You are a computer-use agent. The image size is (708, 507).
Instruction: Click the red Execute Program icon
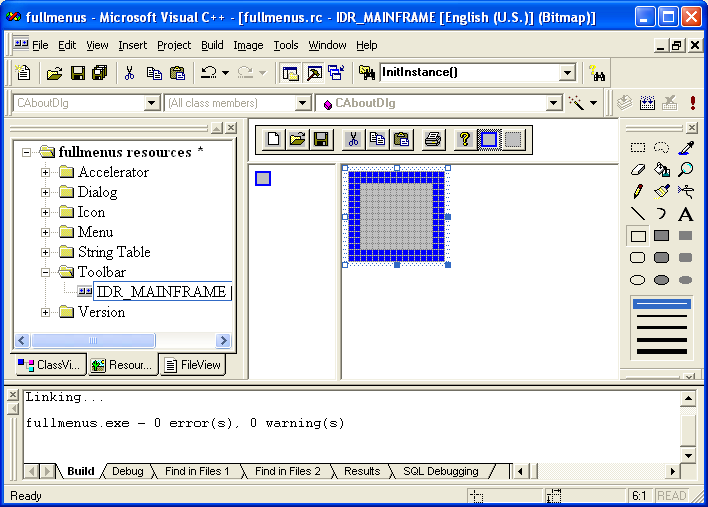(693, 103)
